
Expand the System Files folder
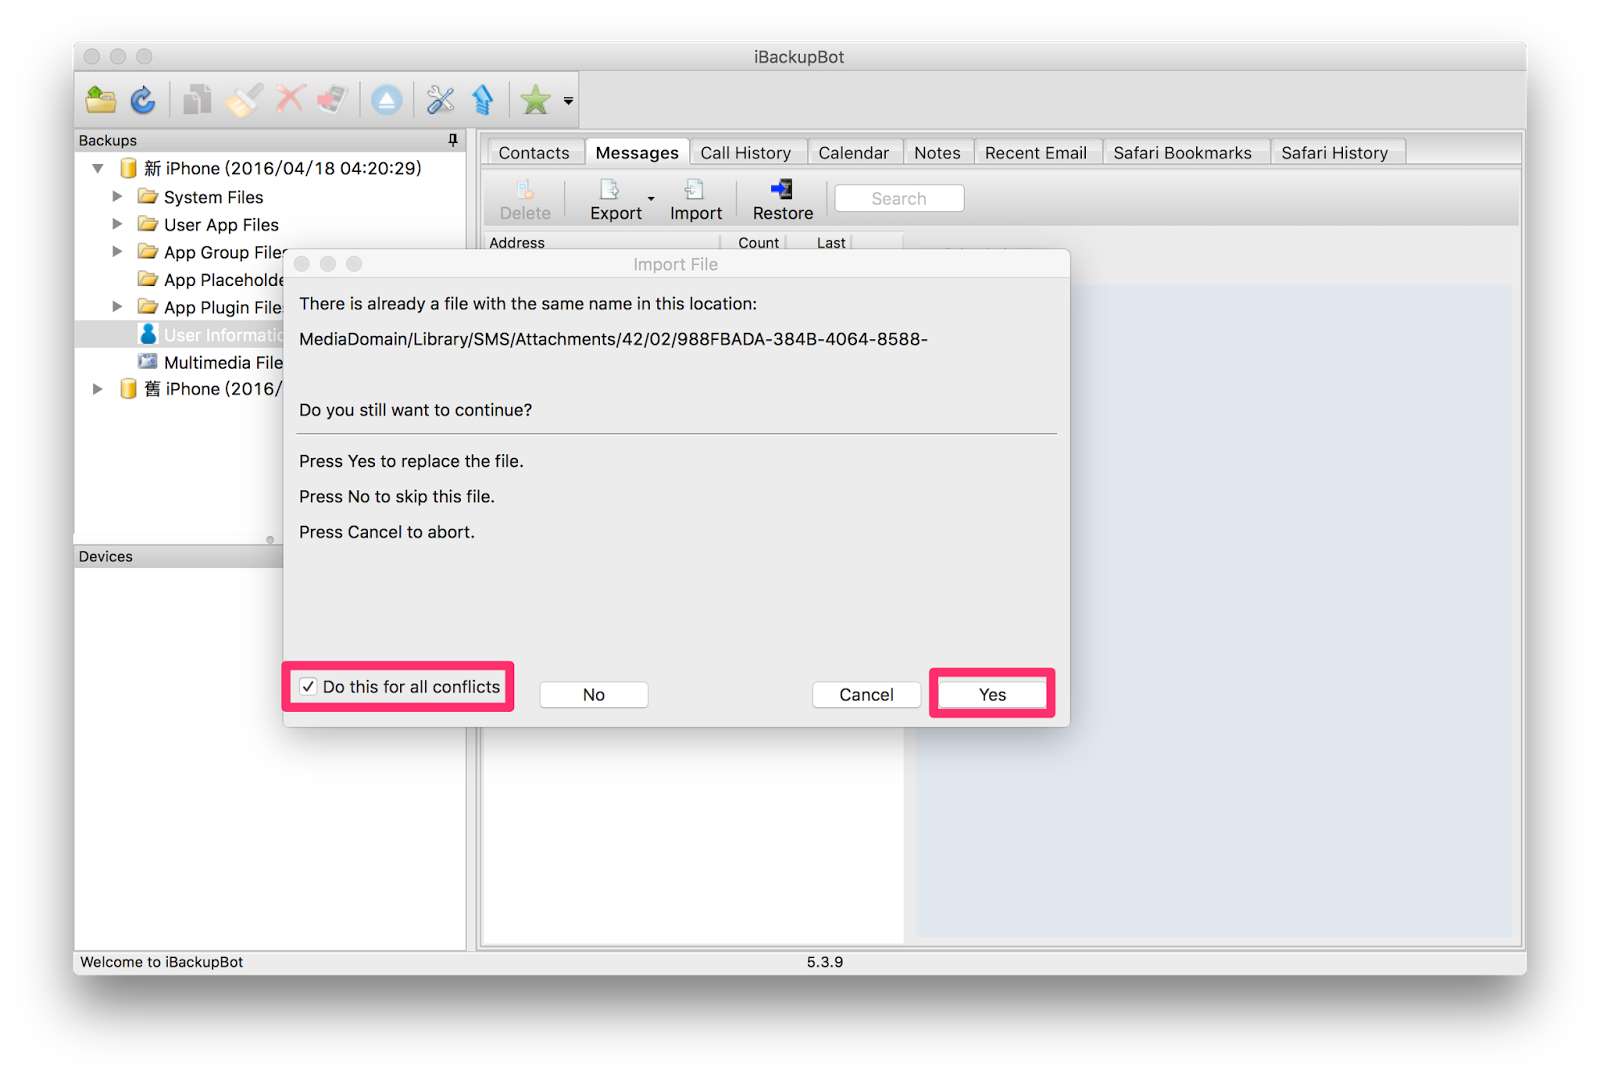[x=117, y=196]
